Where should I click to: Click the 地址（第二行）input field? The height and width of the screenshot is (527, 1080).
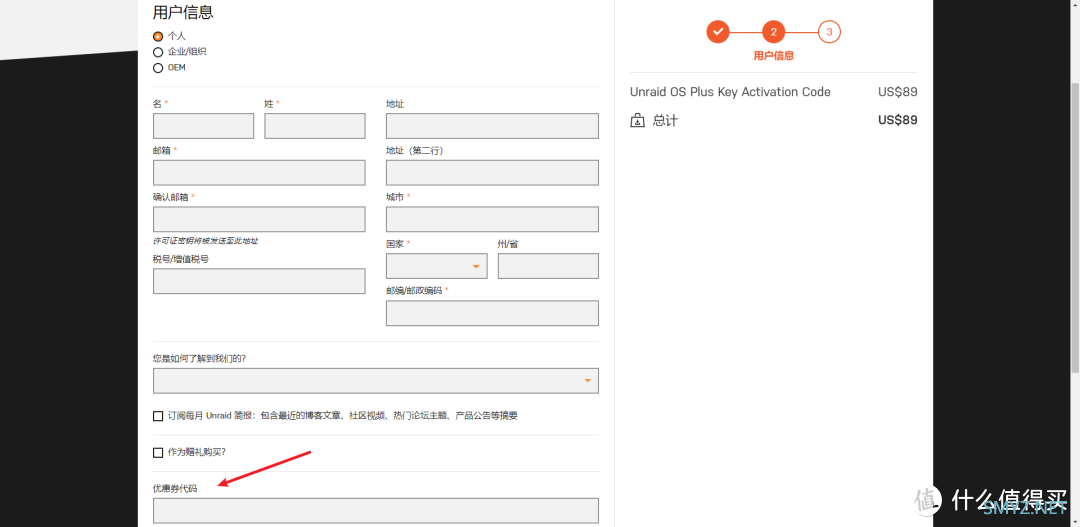(492, 172)
